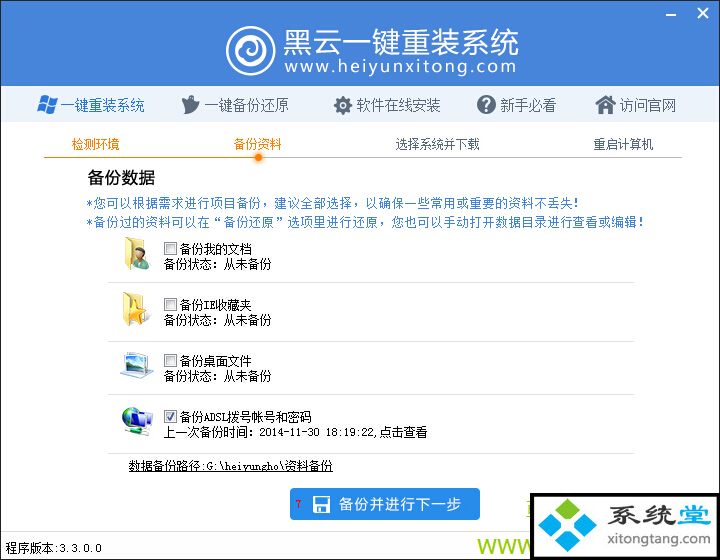Click 点击查看 after the last backup time
This screenshot has height=560, width=720.
[x=403, y=432]
